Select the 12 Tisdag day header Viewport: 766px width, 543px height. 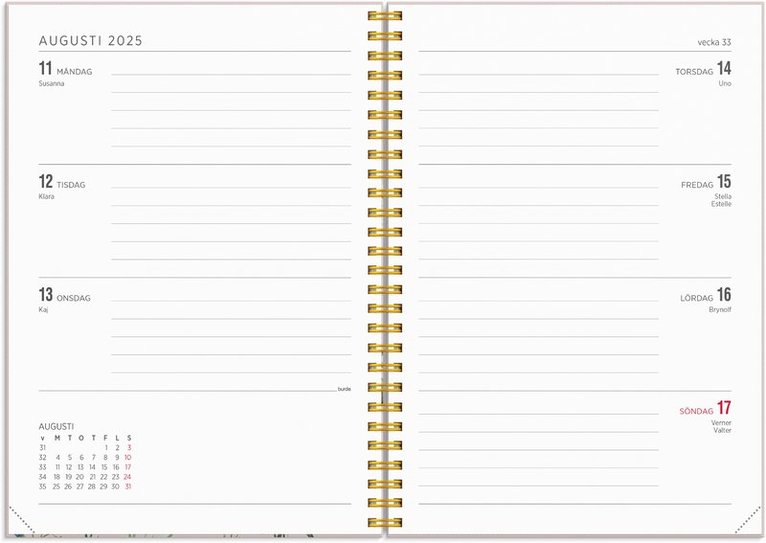tap(62, 183)
